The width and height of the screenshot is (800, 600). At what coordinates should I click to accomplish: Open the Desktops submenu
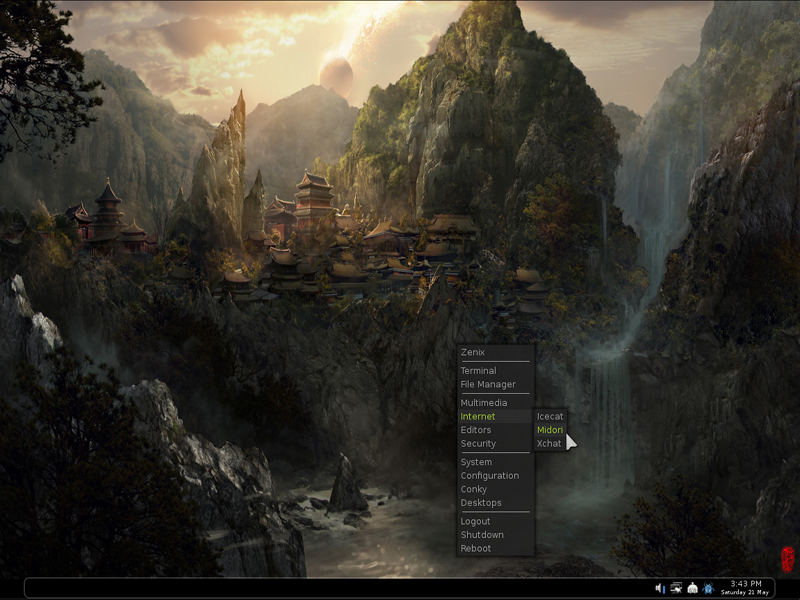495,503
